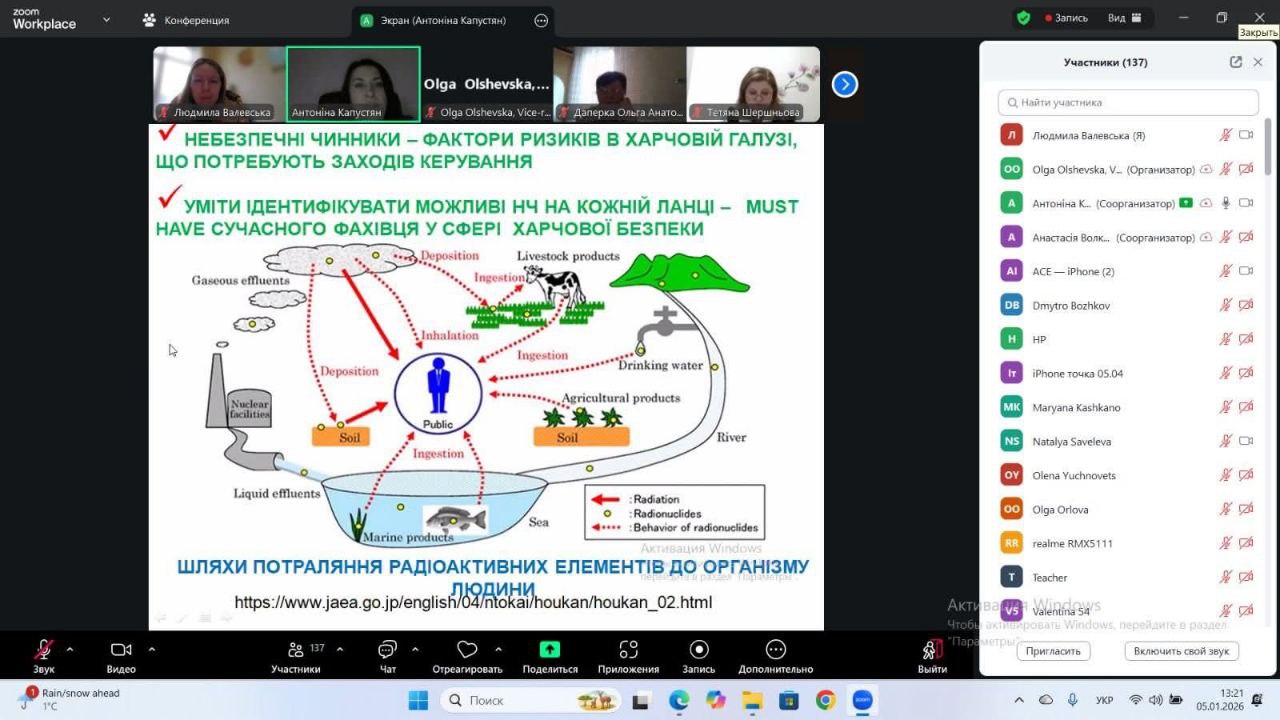Open the Вид view dropdown
The width and height of the screenshot is (1280, 720).
1124,18
